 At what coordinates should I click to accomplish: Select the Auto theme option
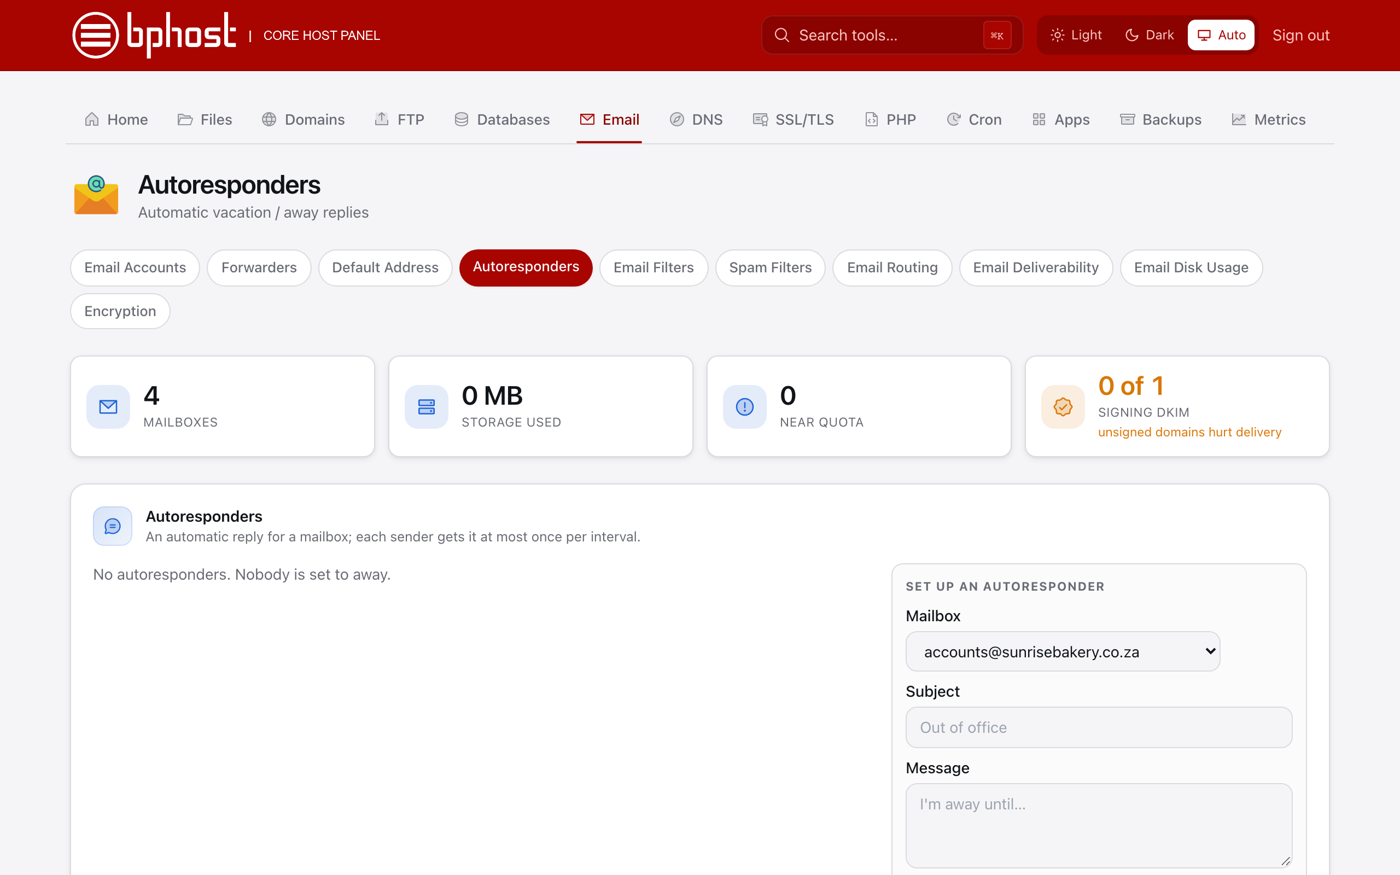1221,35
